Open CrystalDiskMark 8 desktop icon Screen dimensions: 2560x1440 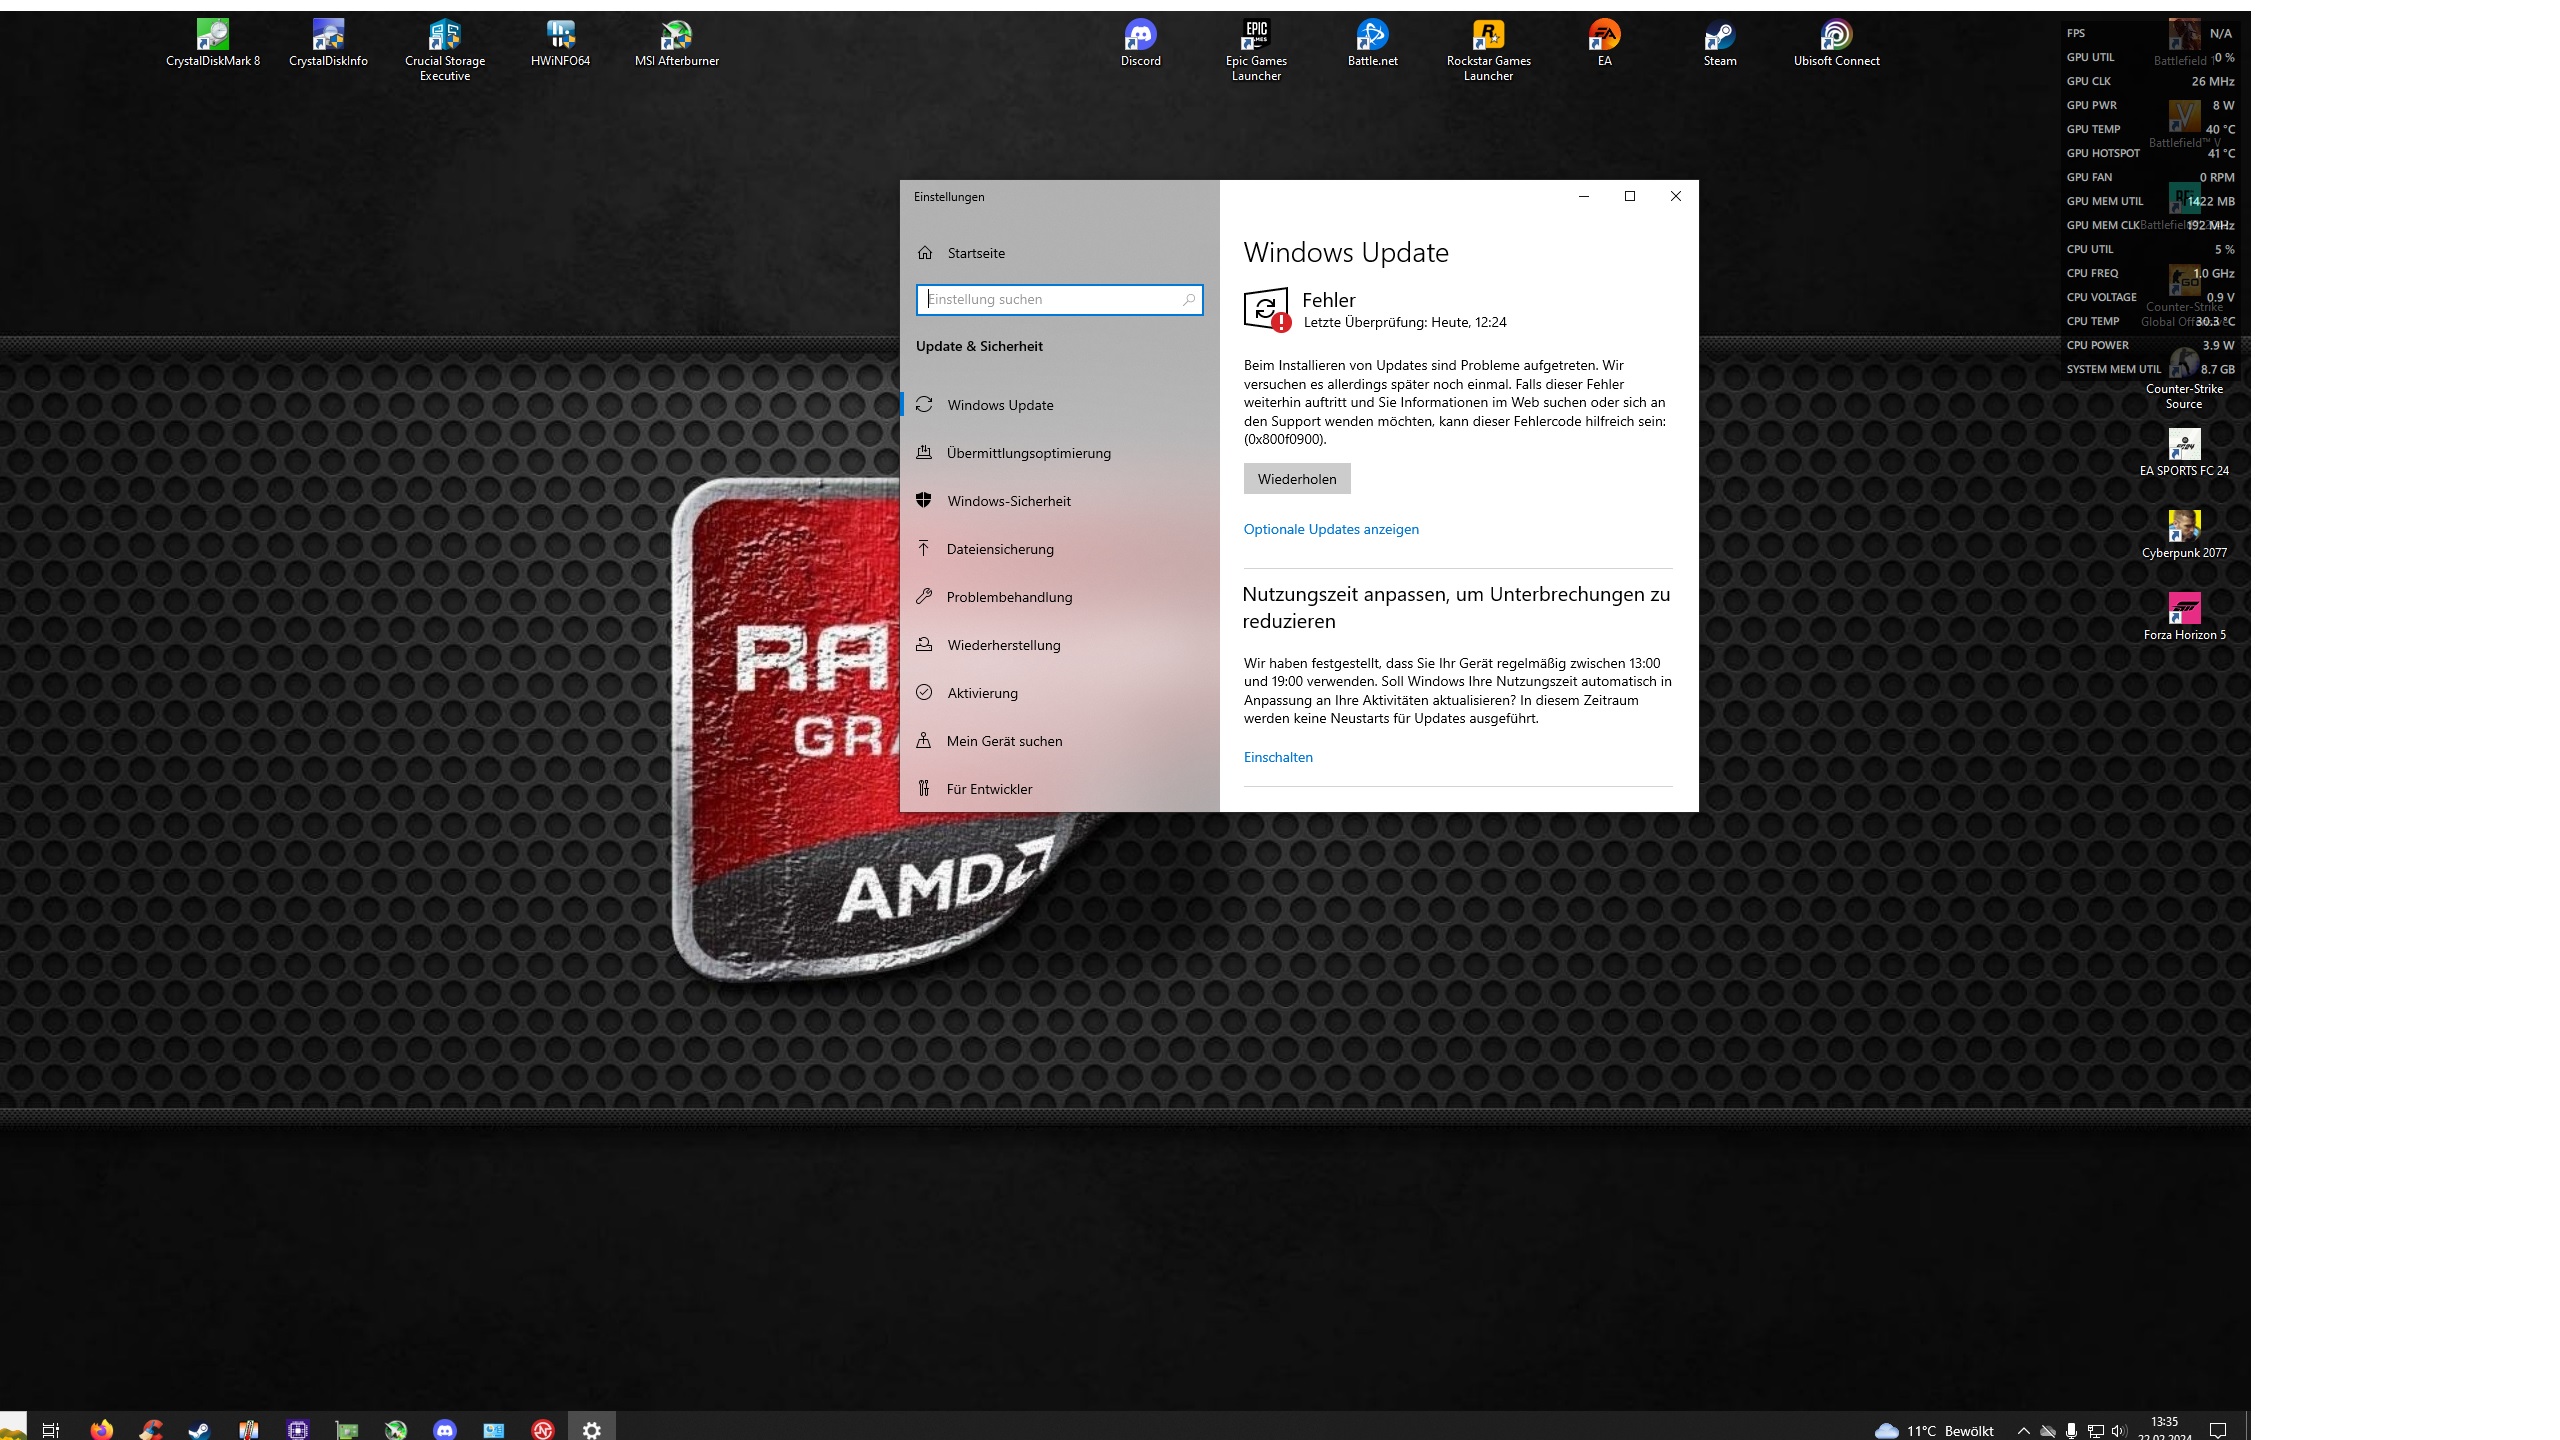[212, 37]
